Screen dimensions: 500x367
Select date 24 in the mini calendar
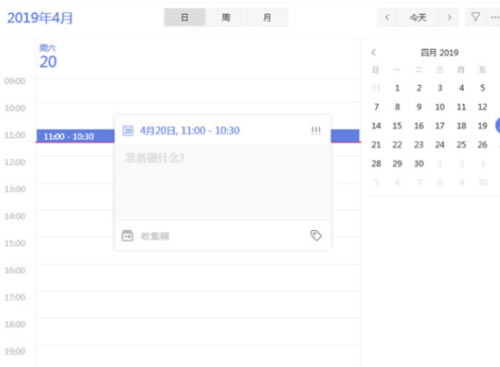click(x=440, y=145)
